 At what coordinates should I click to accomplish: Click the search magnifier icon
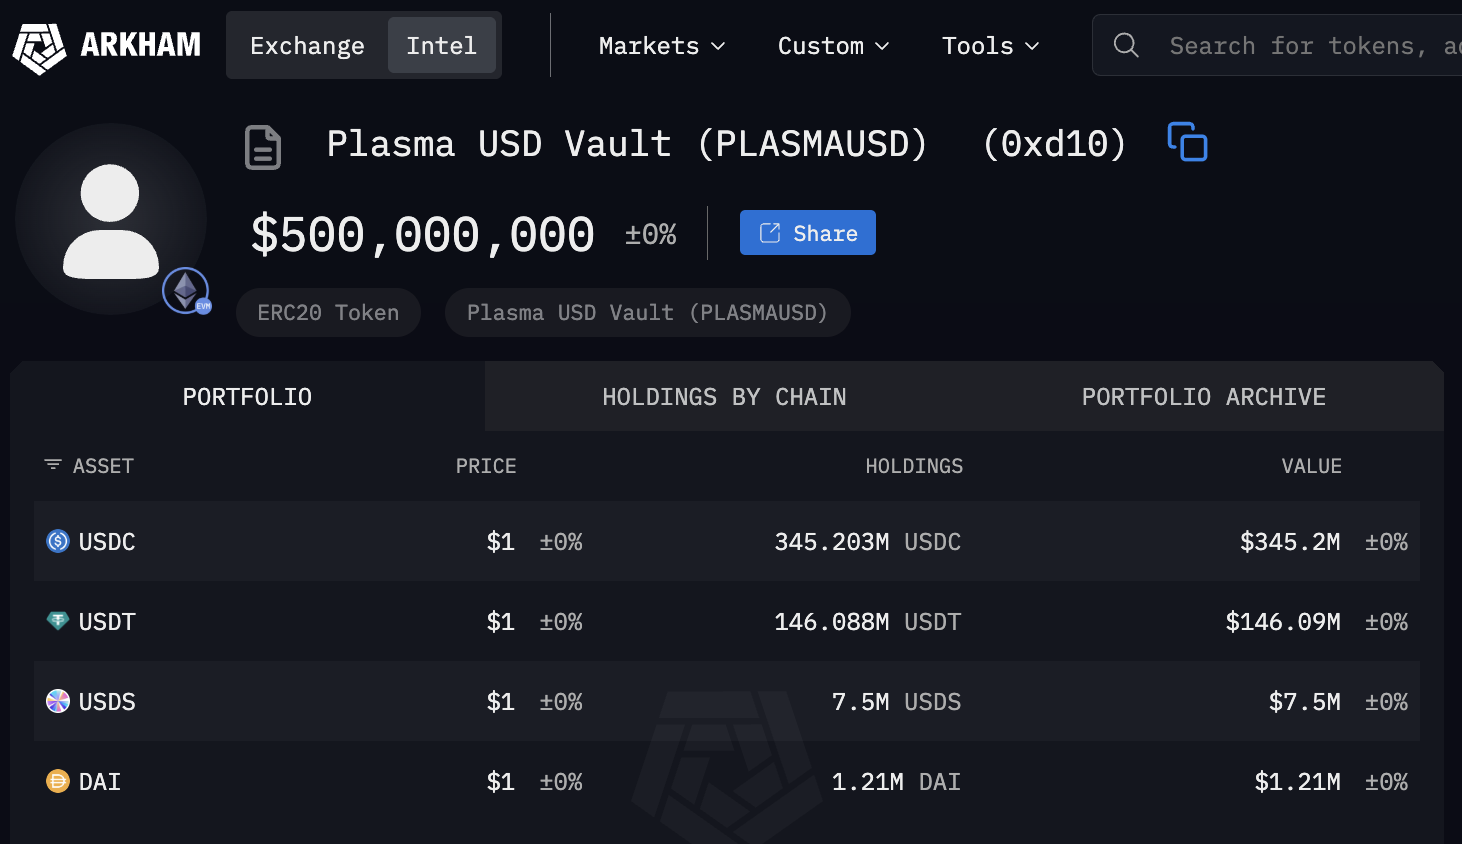point(1126,45)
